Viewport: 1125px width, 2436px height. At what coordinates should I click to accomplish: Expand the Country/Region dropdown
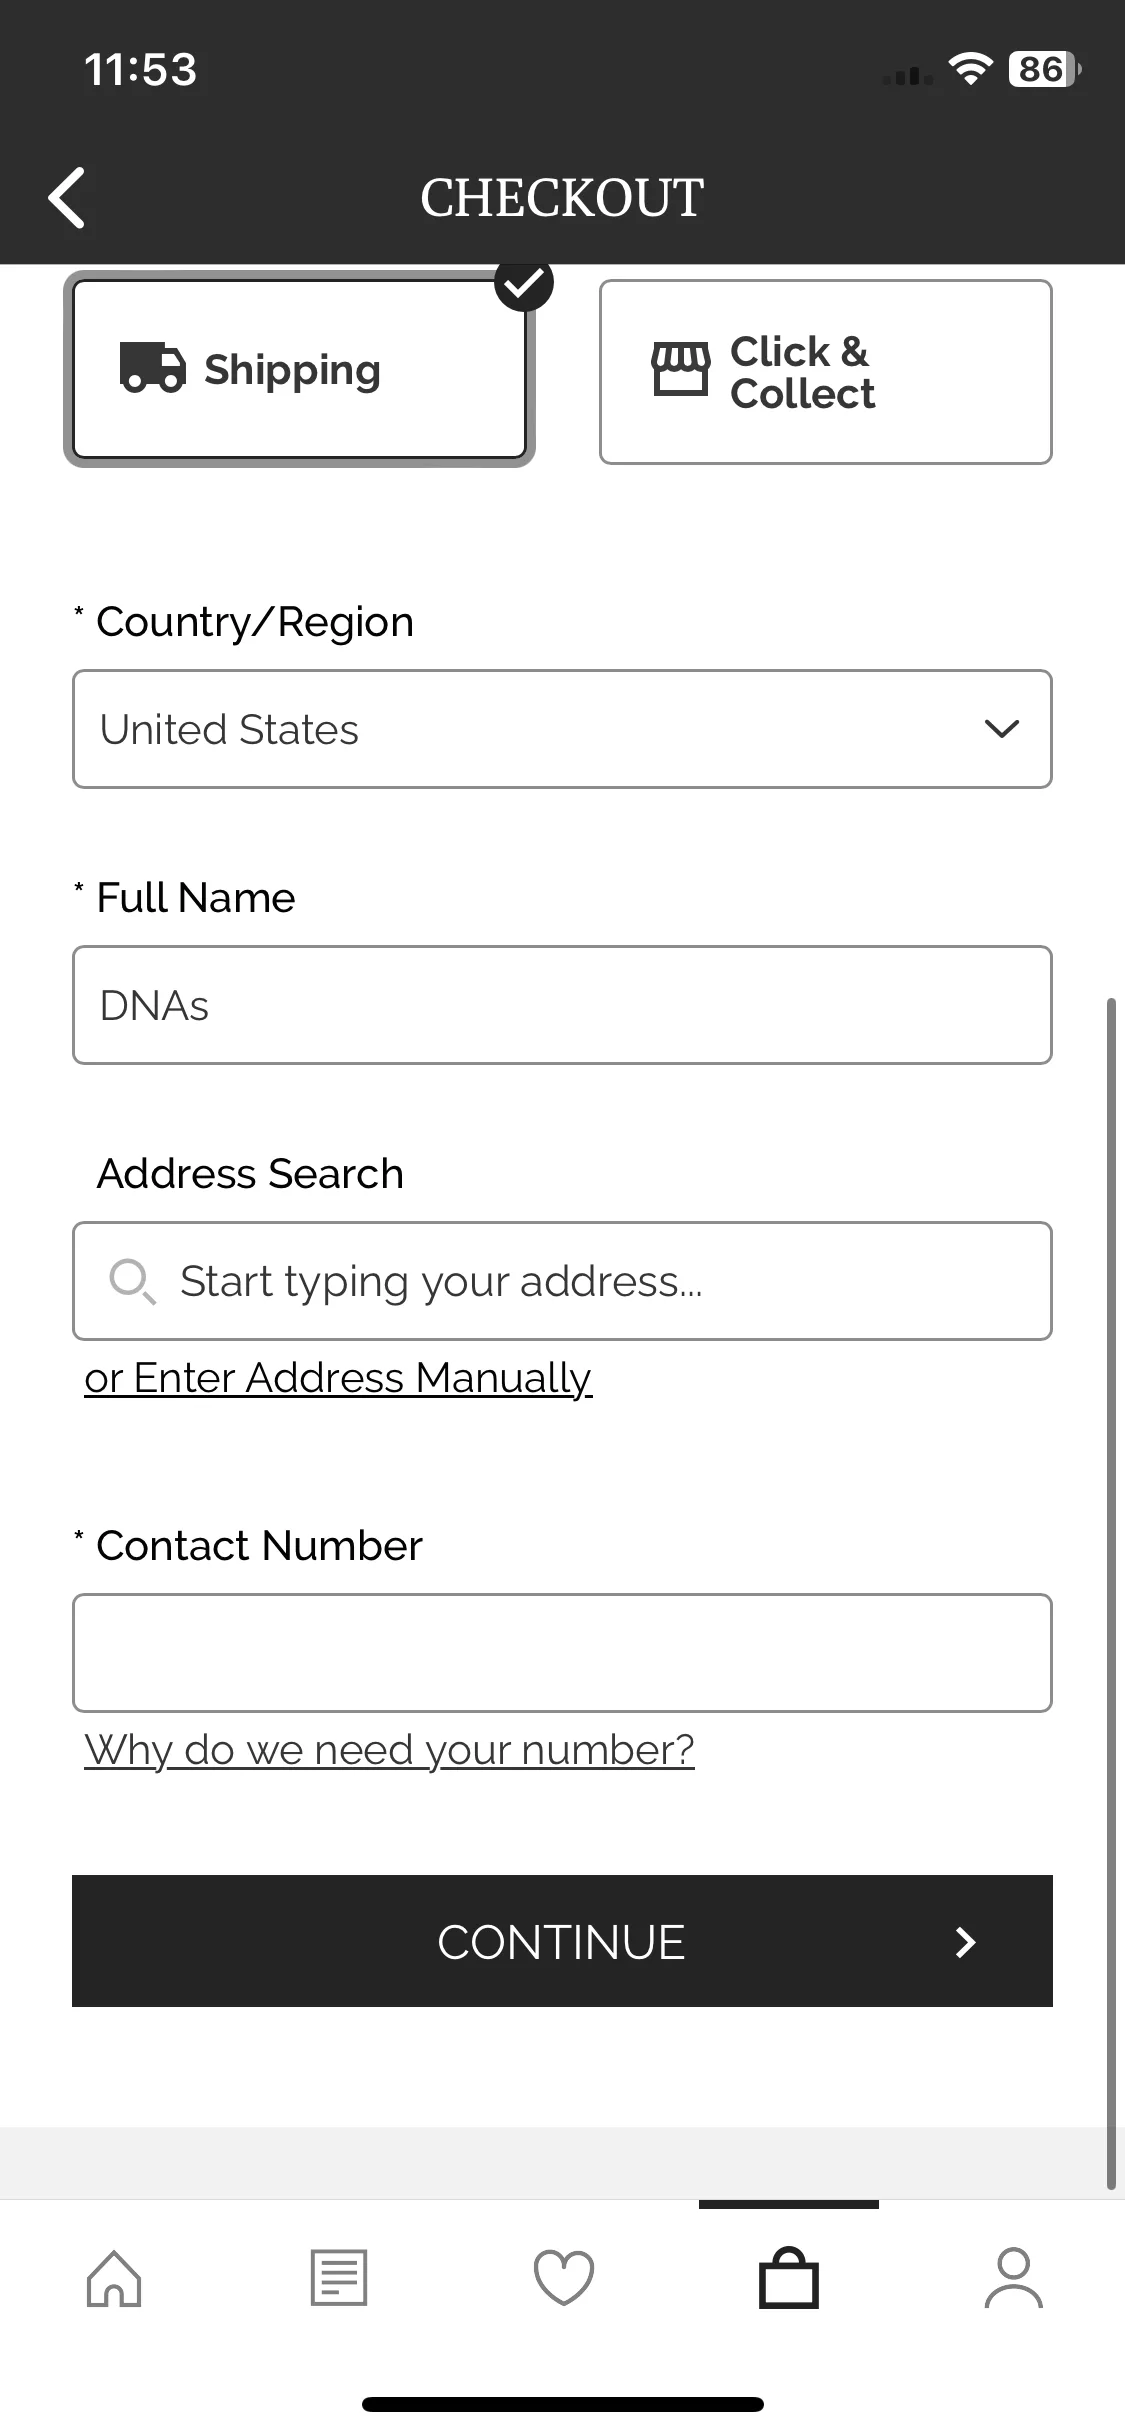point(562,729)
